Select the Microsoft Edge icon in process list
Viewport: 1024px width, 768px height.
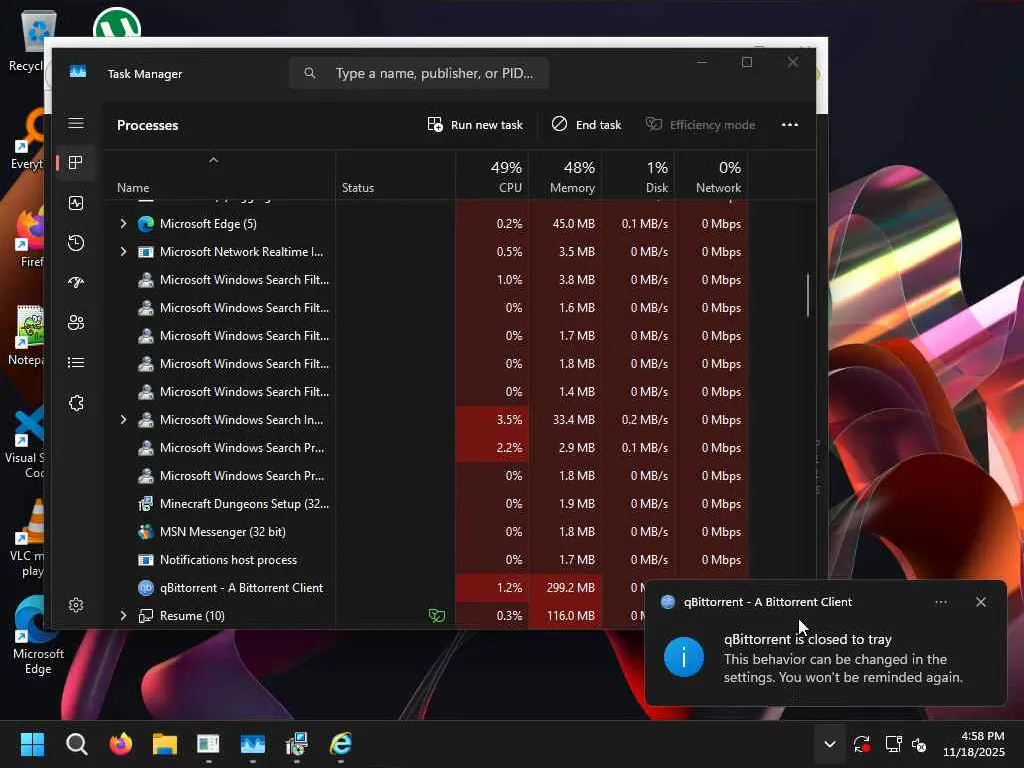point(146,224)
